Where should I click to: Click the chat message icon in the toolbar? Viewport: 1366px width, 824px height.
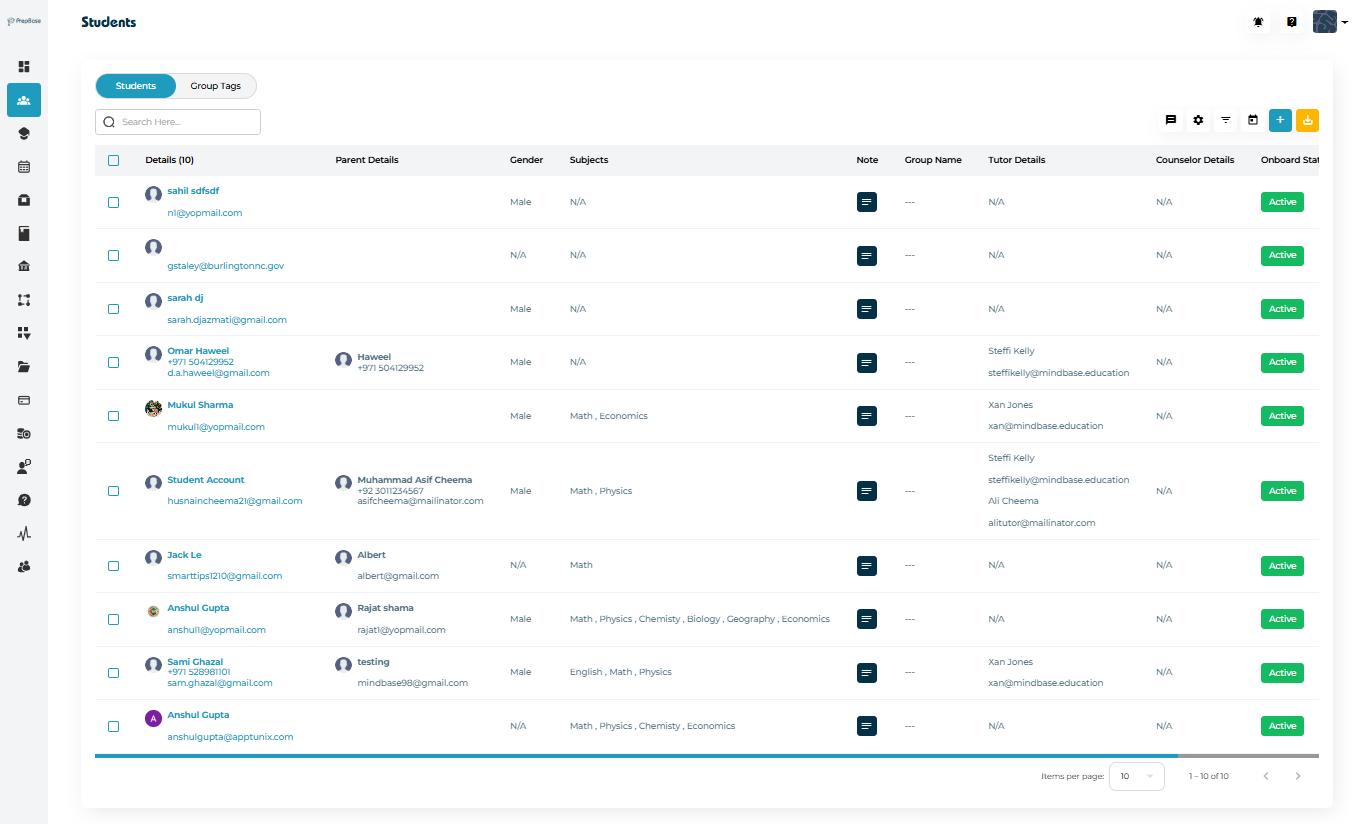1171,120
